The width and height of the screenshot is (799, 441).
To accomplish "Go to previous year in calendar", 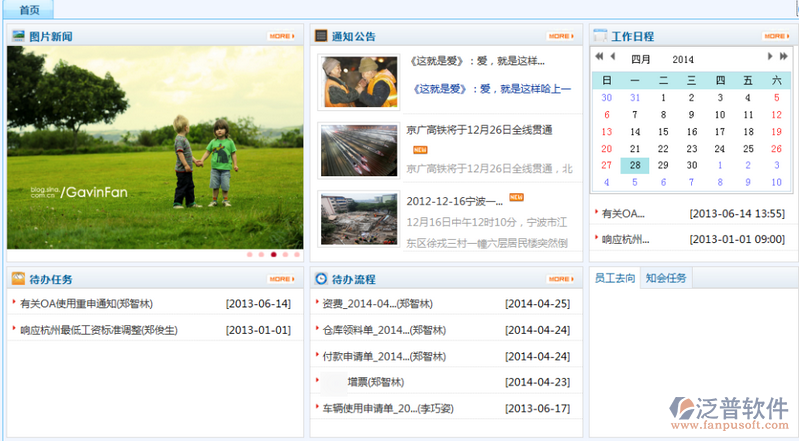I will 599,58.
